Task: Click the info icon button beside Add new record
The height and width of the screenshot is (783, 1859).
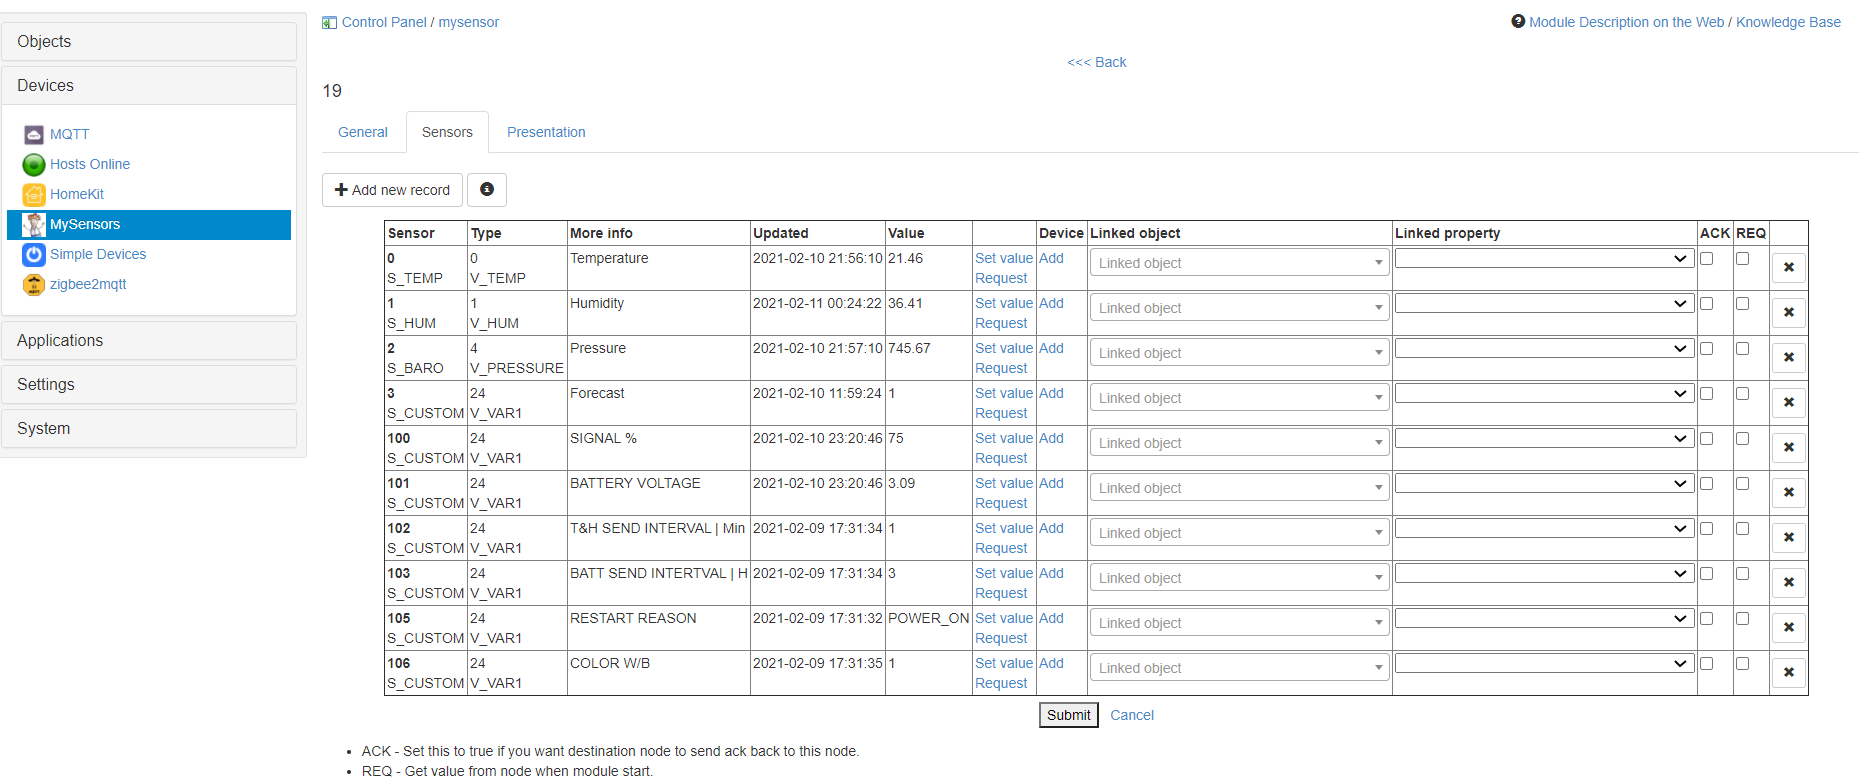Action: (x=487, y=190)
